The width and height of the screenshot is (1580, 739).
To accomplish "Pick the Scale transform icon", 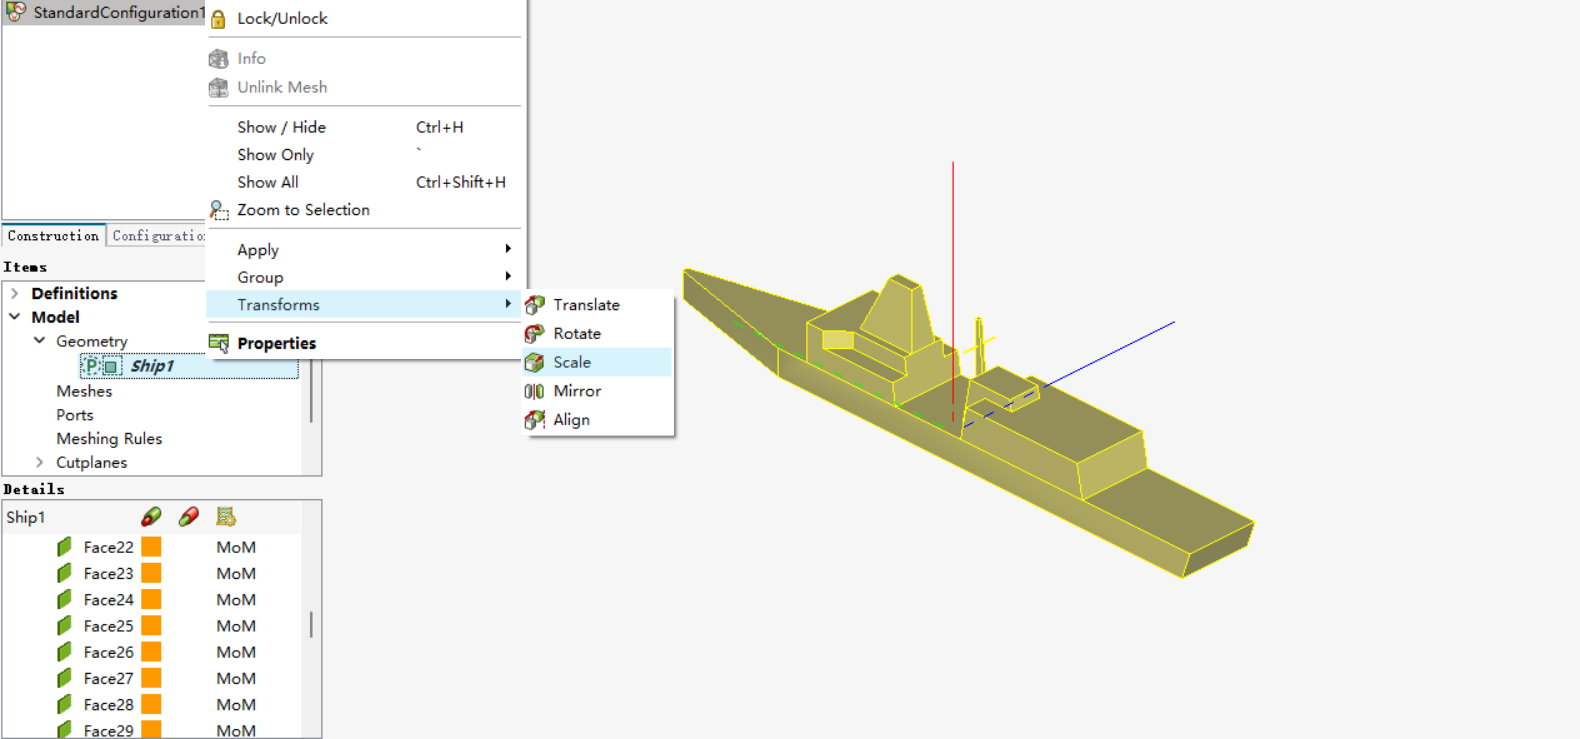I will pyautogui.click(x=535, y=363).
